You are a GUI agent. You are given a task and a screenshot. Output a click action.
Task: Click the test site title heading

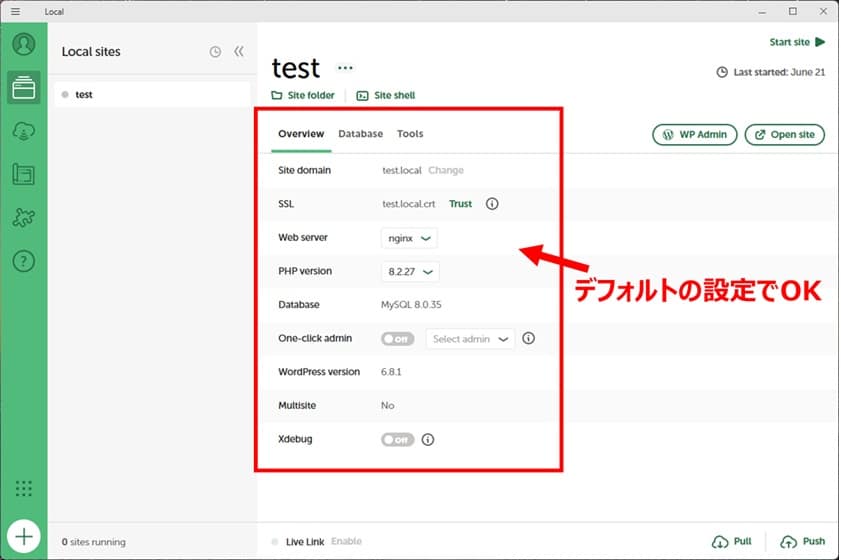(296, 69)
